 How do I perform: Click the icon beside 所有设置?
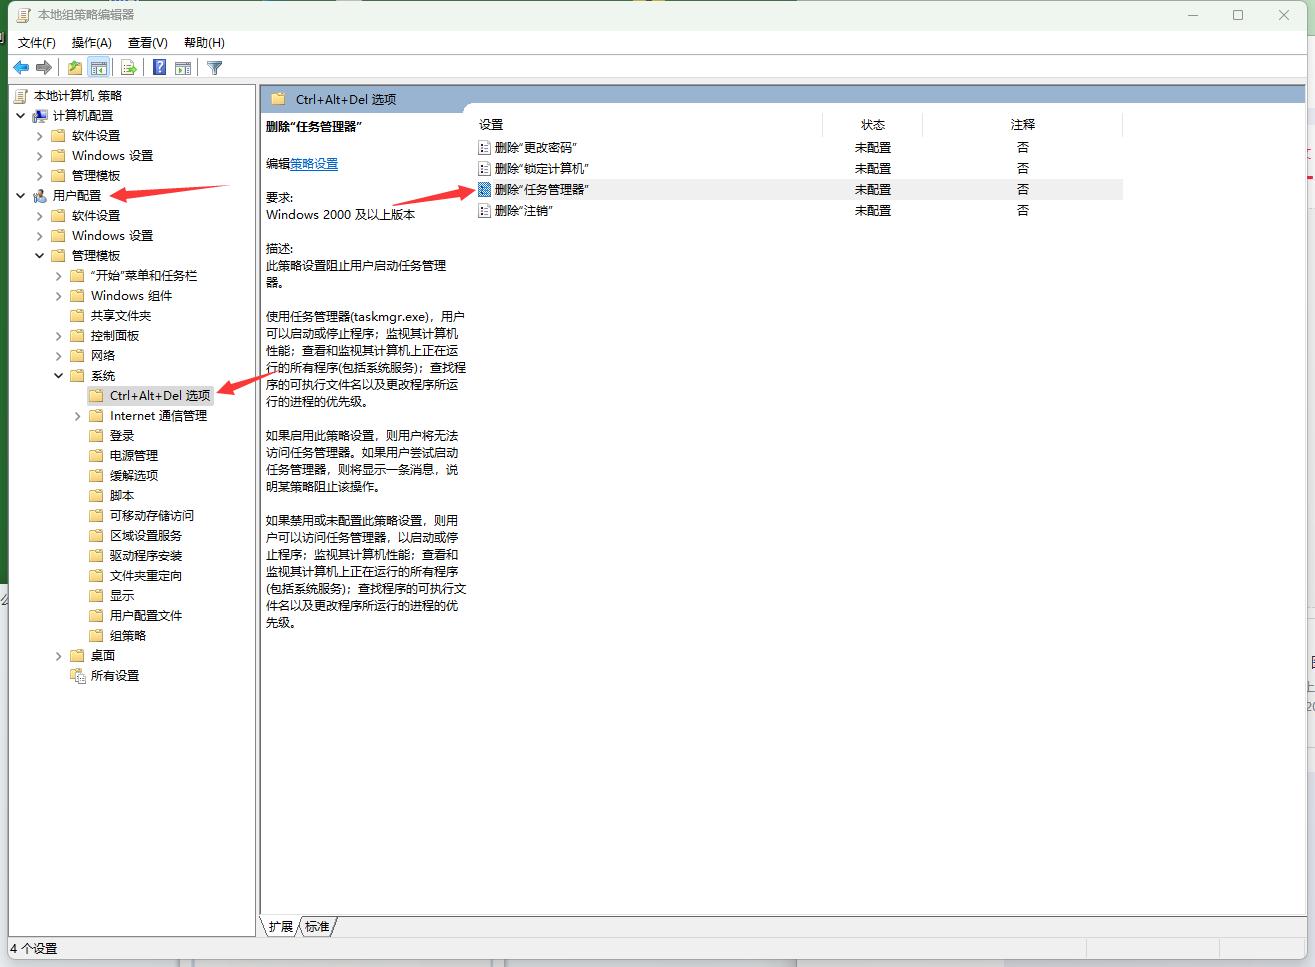pyautogui.click(x=78, y=676)
